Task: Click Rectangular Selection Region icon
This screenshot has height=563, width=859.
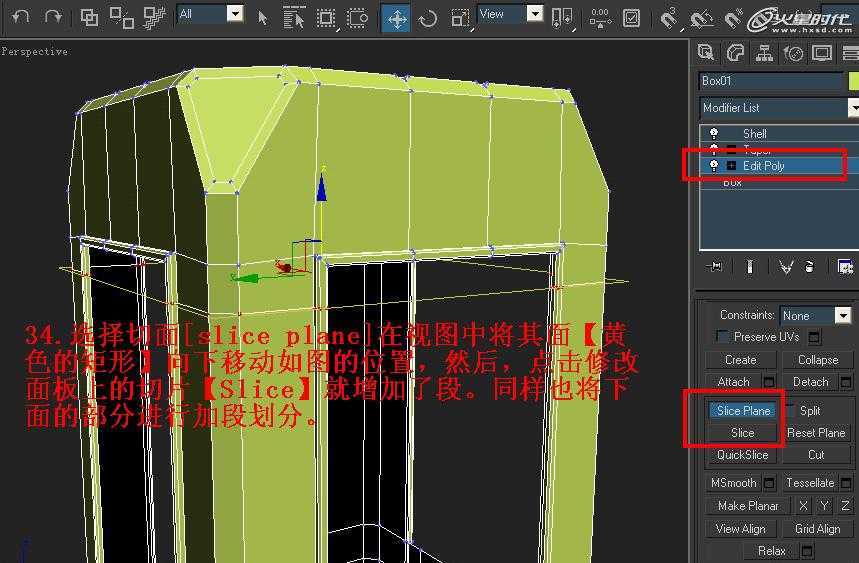Action: tap(327, 18)
